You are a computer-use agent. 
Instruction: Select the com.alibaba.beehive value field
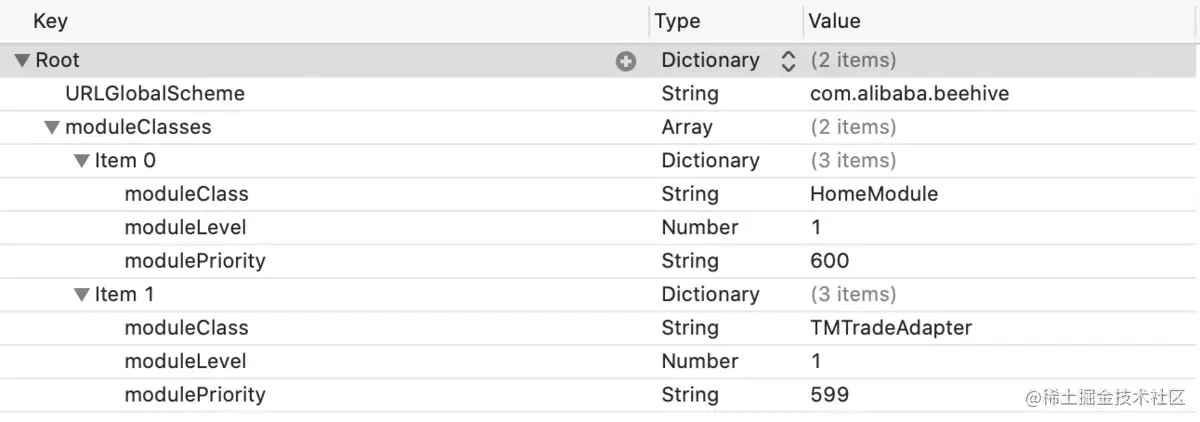click(x=909, y=94)
